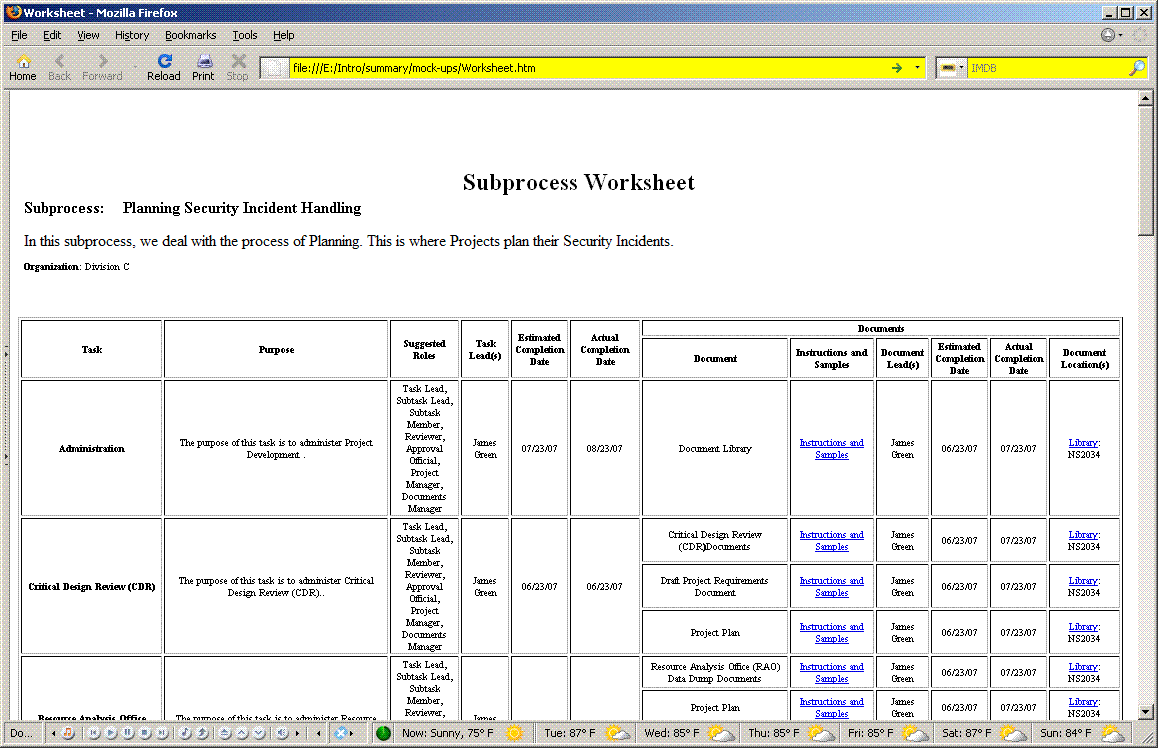Expand the arrow left of the blue X icon
The height and width of the screenshot is (748, 1158).
(x=318, y=733)
